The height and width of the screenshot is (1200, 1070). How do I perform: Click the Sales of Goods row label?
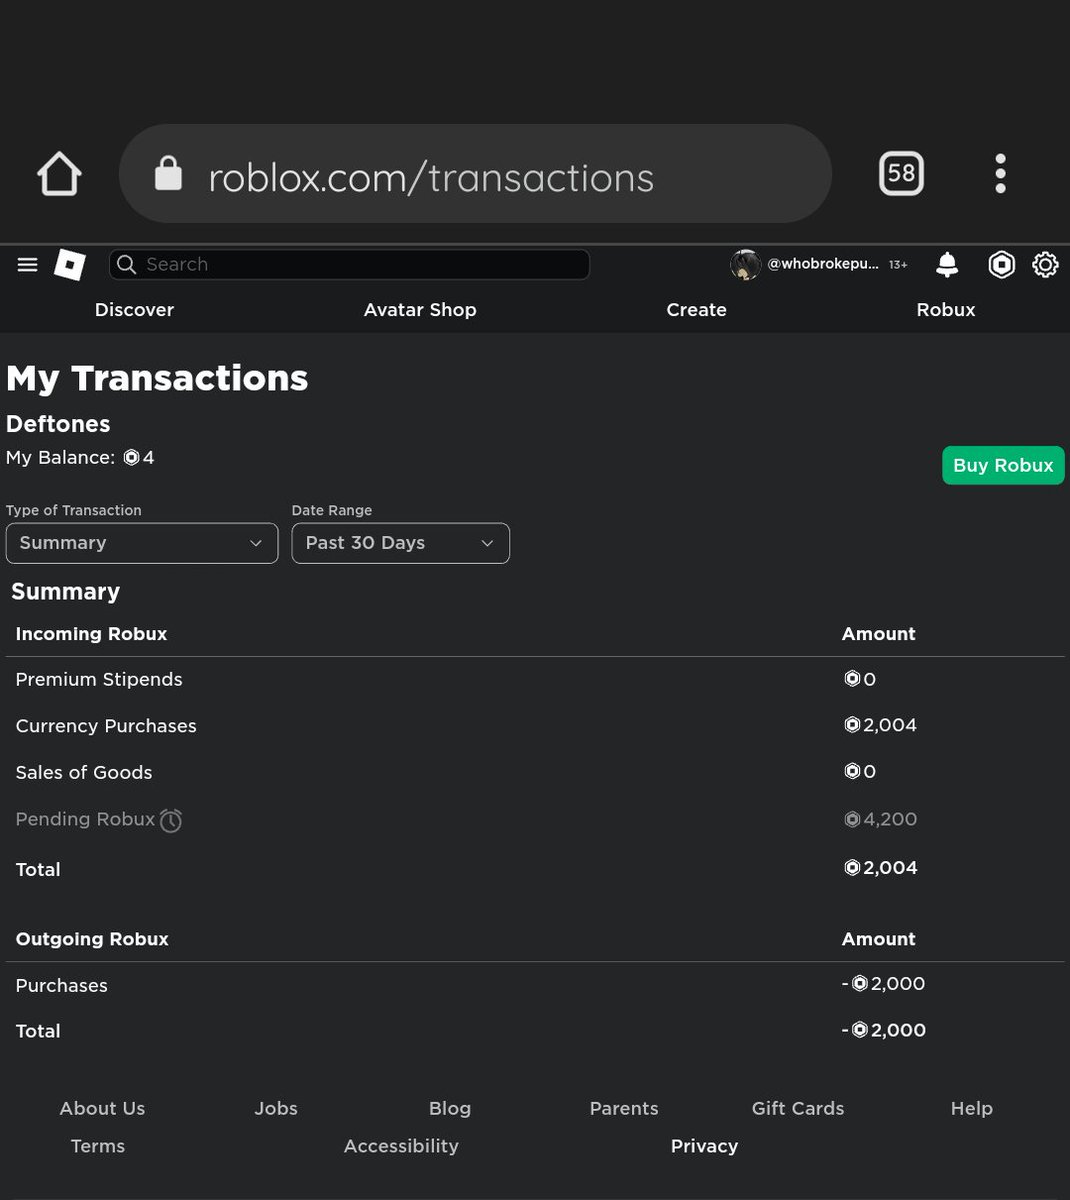pos(84,772)
